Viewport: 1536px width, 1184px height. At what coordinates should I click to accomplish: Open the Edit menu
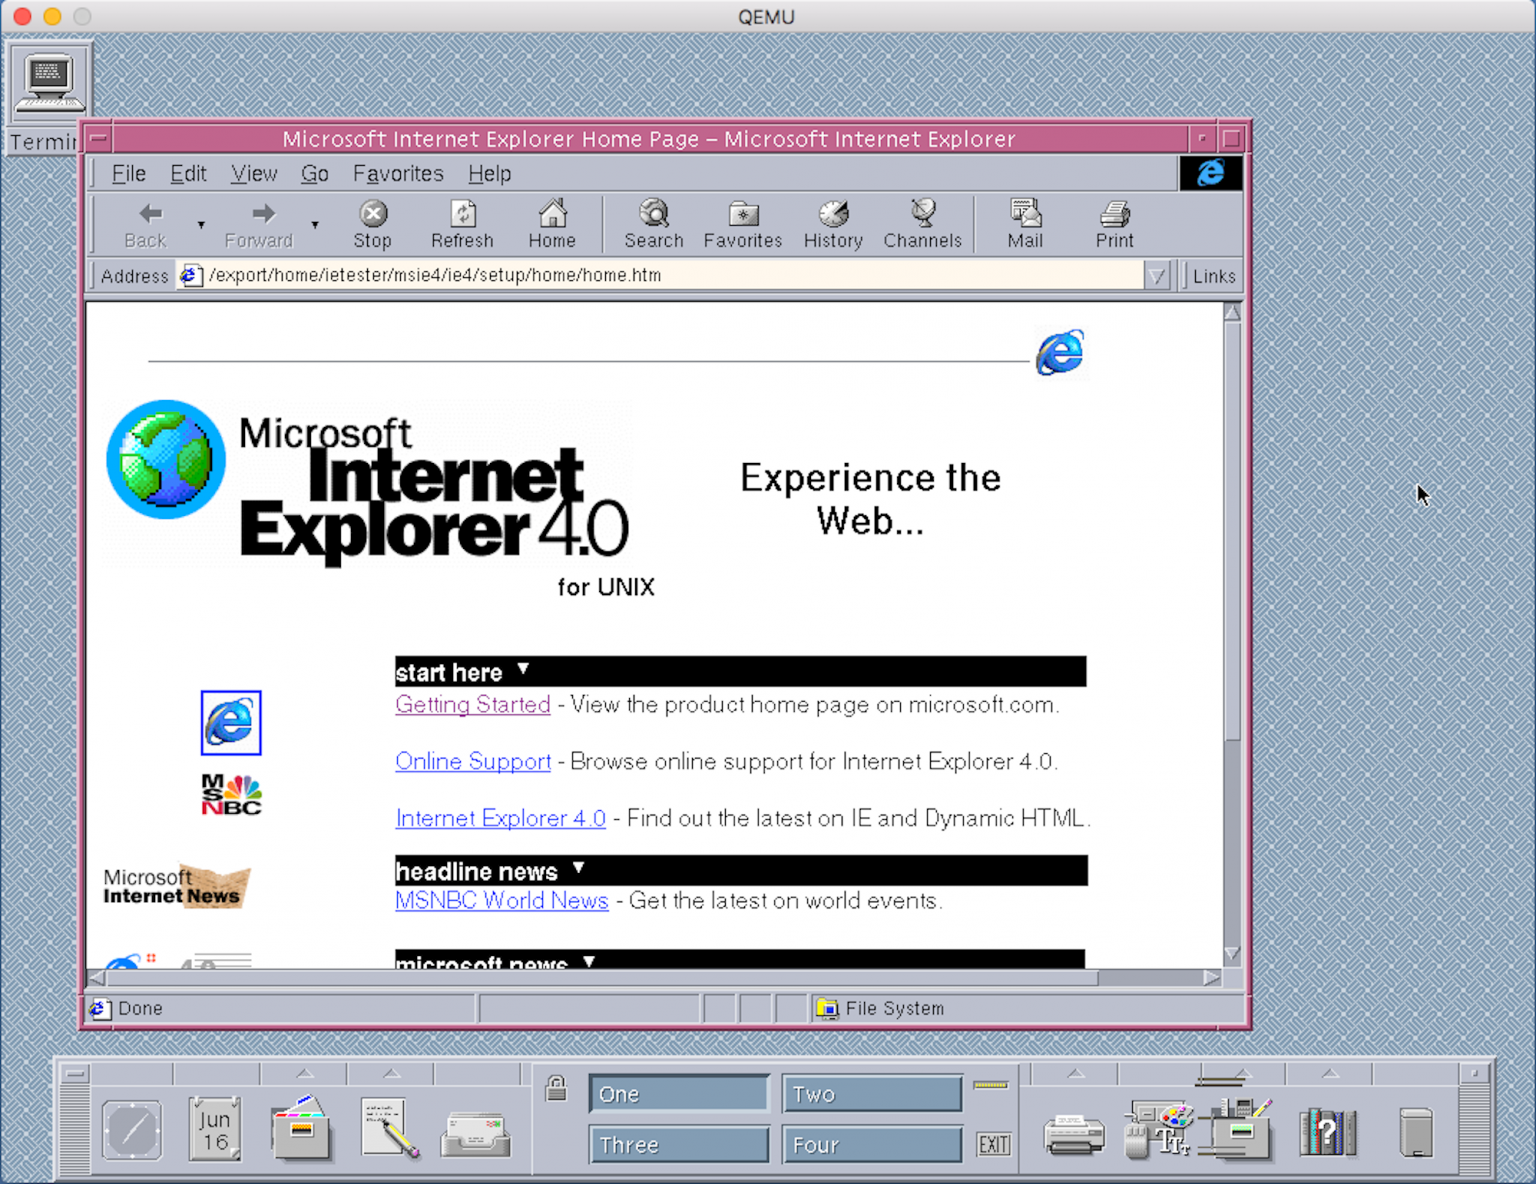[x=188, y=174]
